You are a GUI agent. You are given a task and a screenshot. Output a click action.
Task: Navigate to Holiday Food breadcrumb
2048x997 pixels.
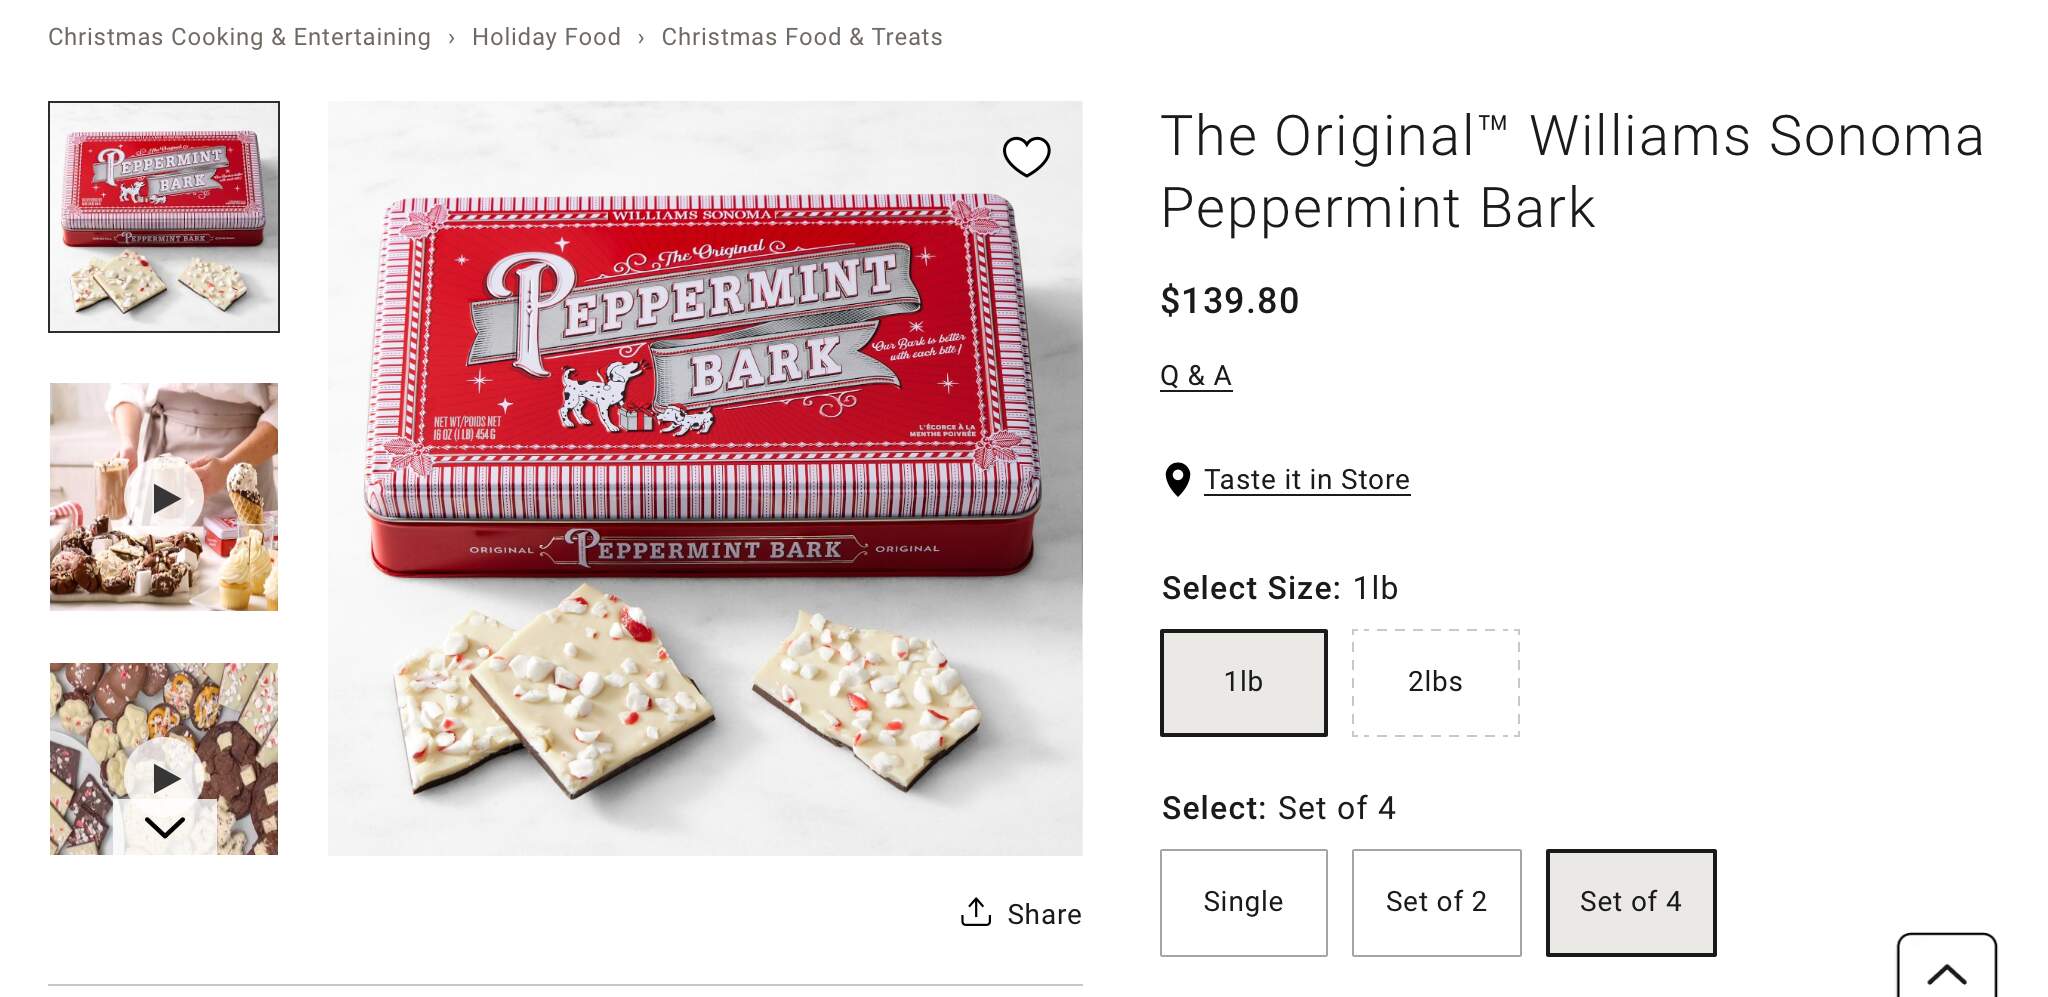[546, 37]
